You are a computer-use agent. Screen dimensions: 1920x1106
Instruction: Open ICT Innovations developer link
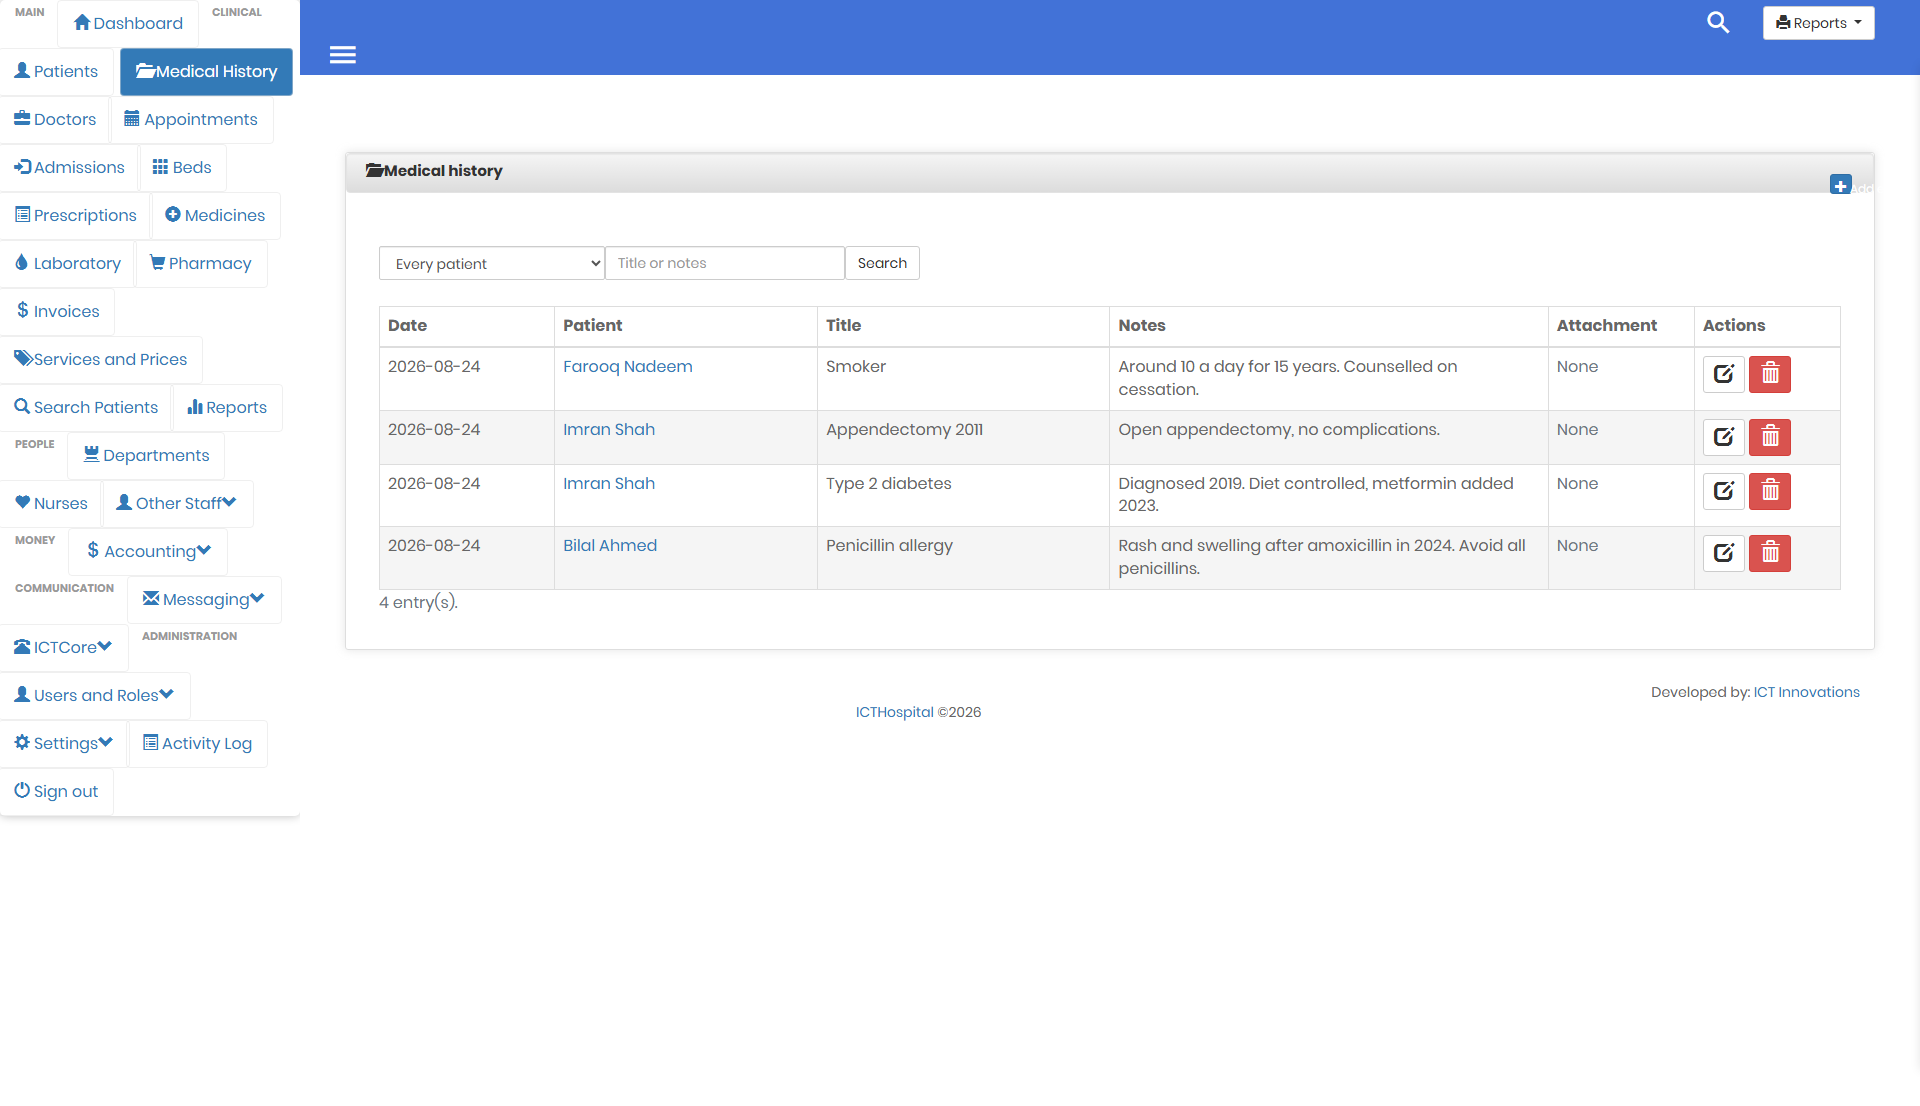(x=1806, y=692)
